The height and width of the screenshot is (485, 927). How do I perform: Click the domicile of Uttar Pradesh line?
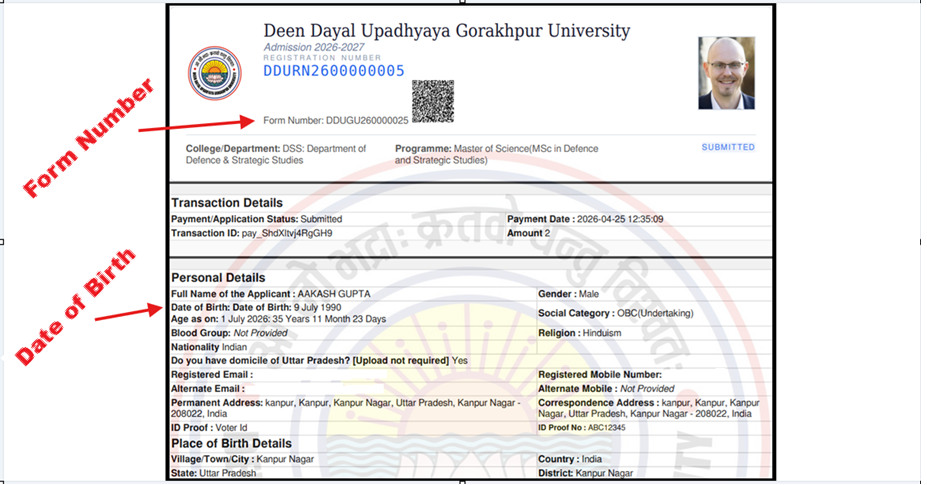click(x=319, y=361)
